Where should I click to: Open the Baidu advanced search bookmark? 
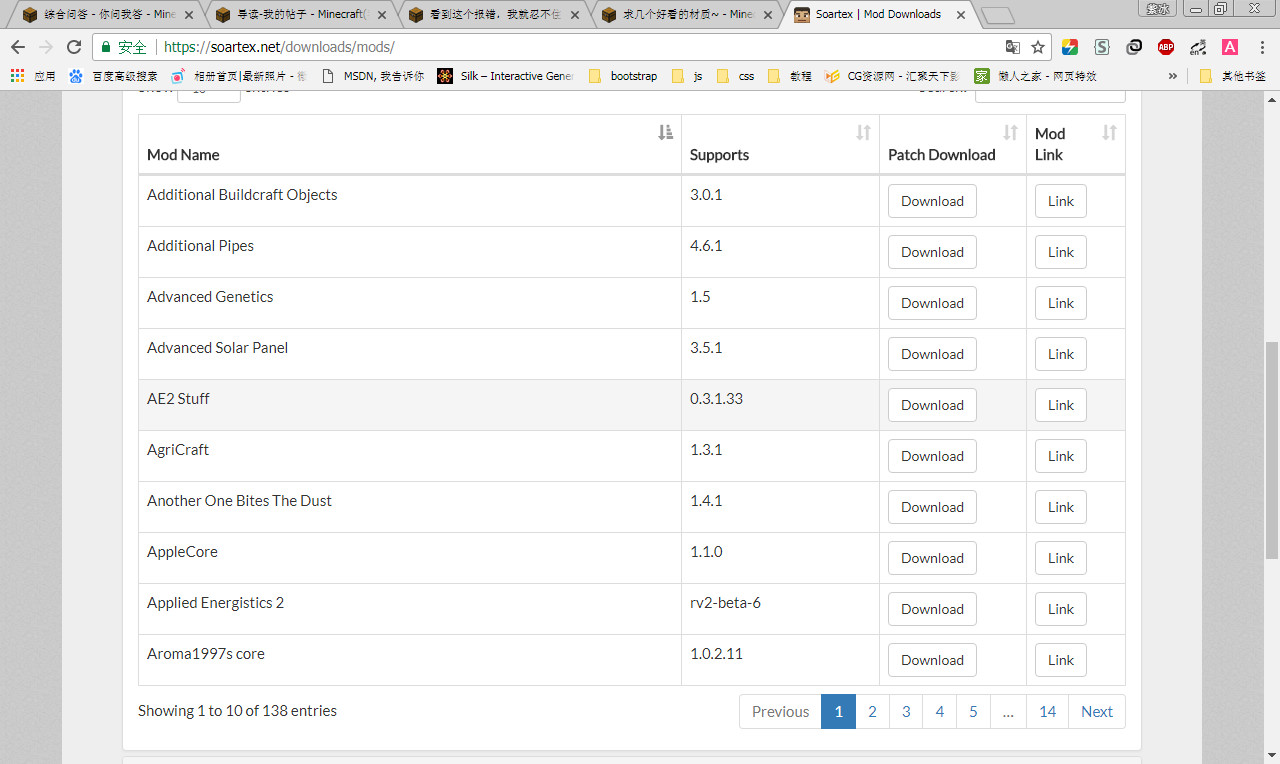click(113, 76)
